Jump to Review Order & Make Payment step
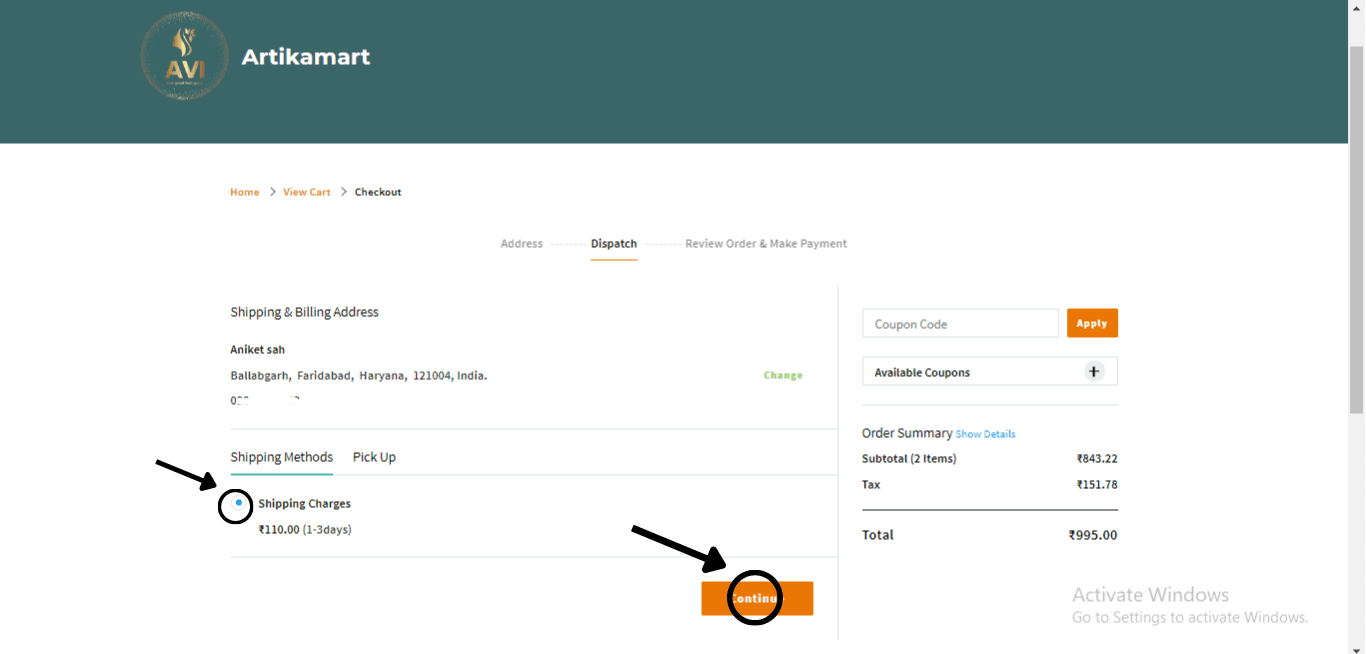 (x=766, y=244)
